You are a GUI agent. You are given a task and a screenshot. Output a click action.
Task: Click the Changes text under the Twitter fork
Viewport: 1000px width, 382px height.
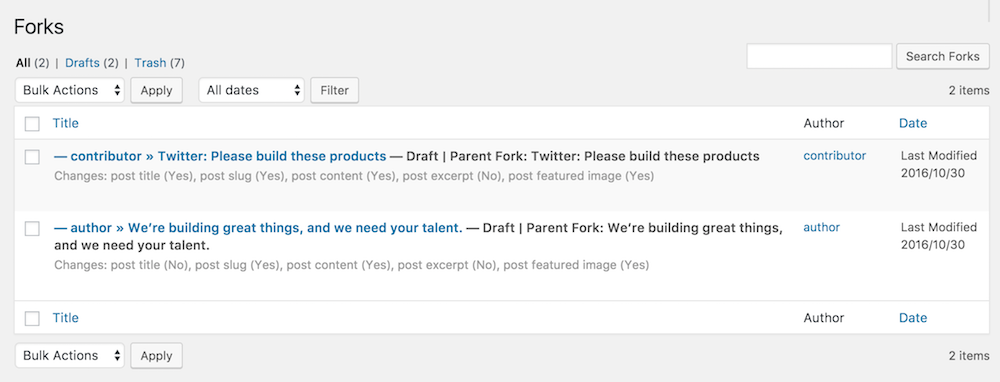click(354, 176)
